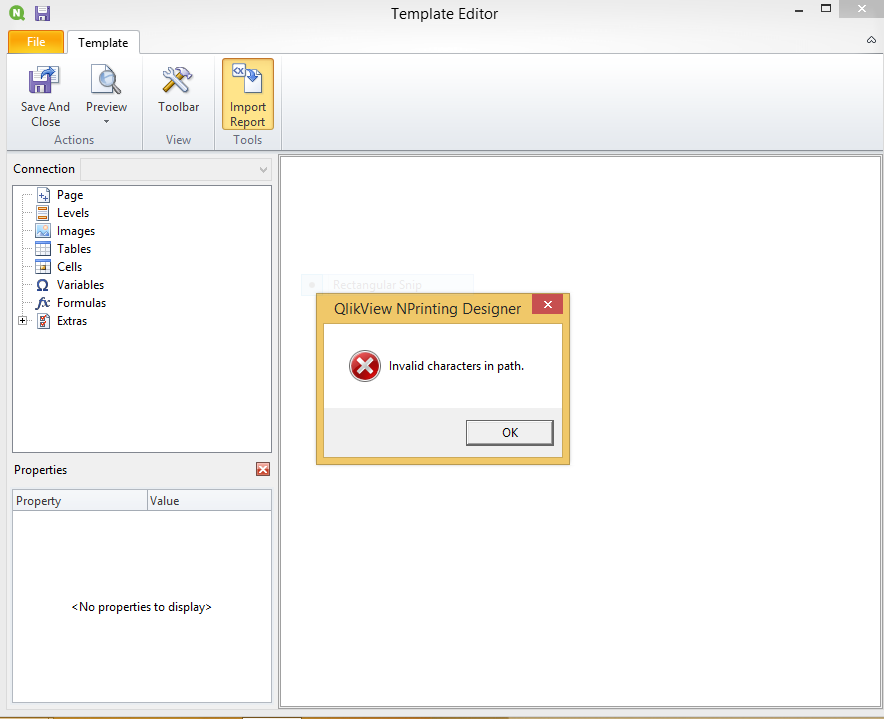Click the 'No properties to display' text
The image size is (884, 719).
click(142, 607)
